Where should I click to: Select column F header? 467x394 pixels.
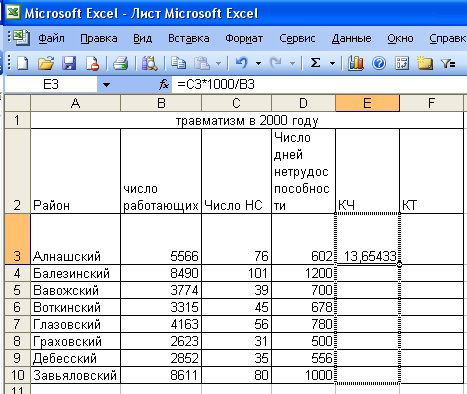click(x=431, y=103)
